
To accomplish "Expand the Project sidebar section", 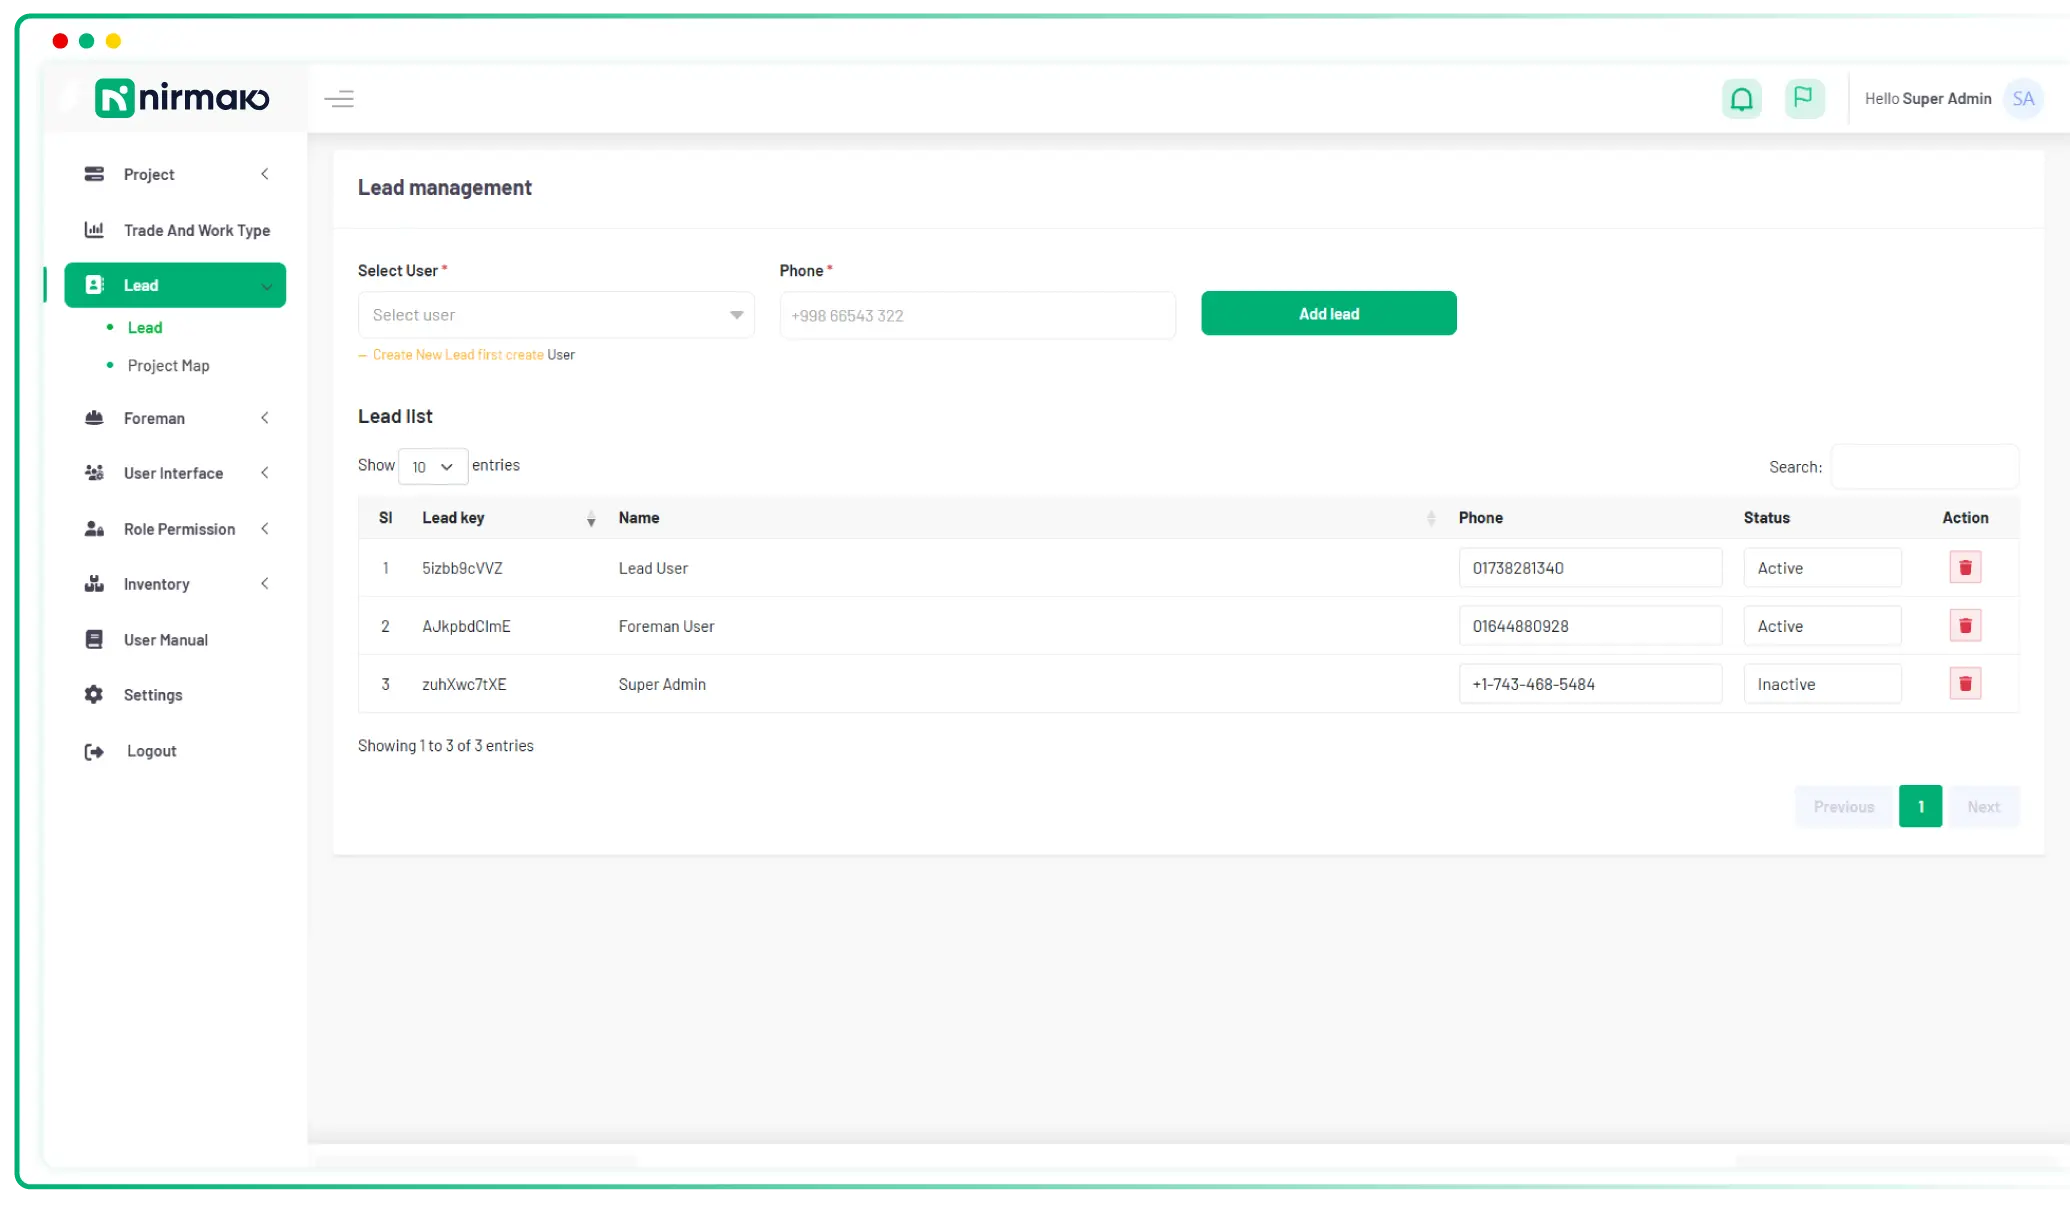I will [x=175, y=174].
